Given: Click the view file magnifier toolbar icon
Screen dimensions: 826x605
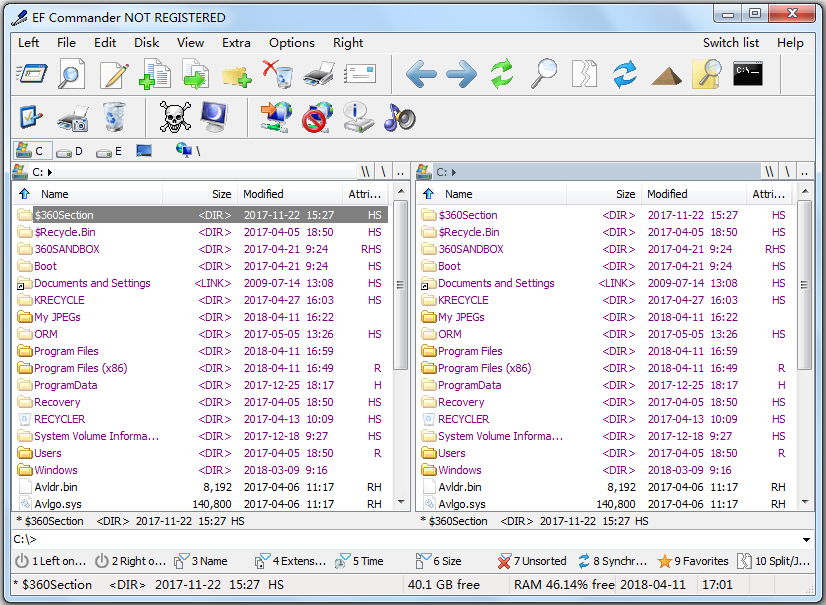Looking at the screenshot, I should click(x=71, y=74).
